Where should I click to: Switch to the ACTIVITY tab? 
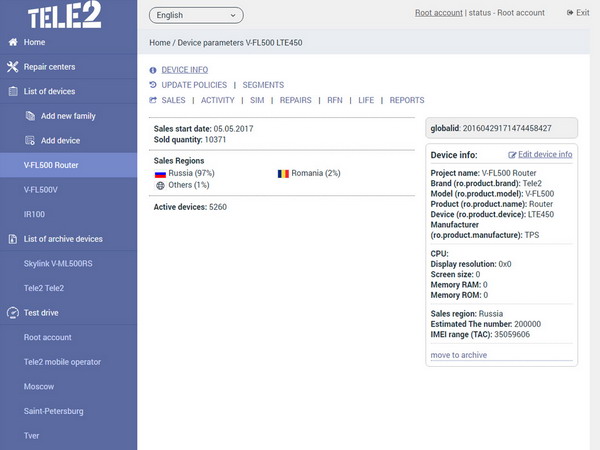click(217, 100)
